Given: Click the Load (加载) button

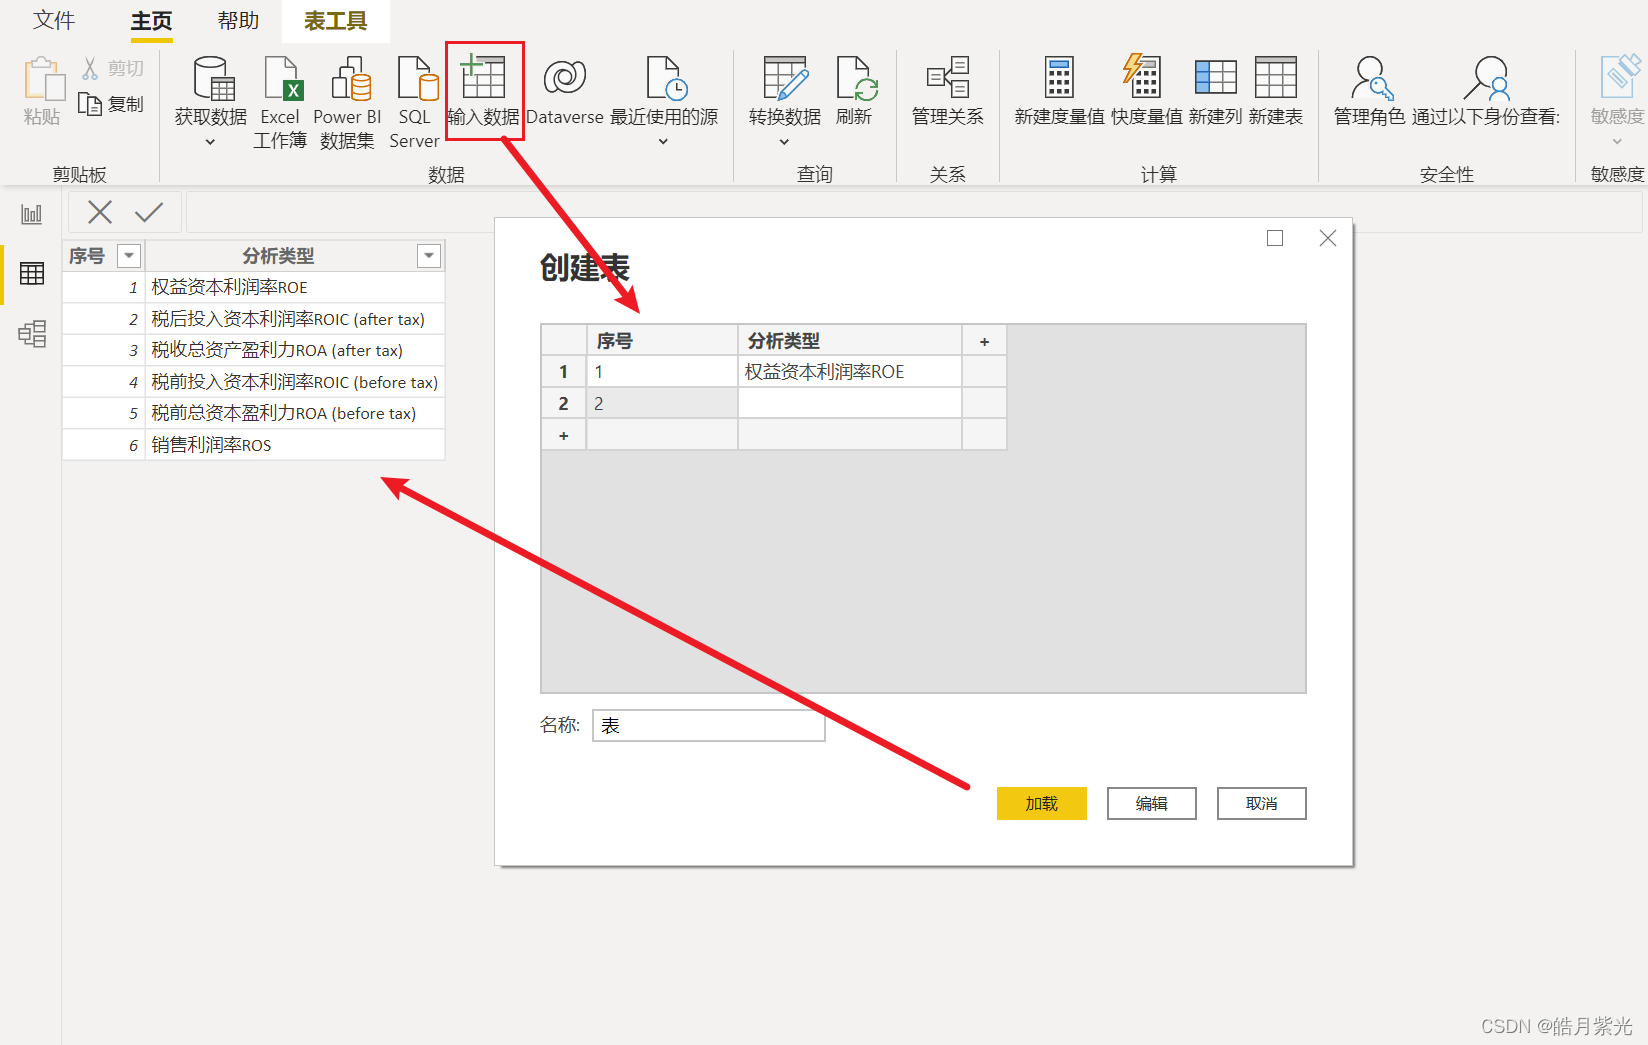Looking at the screenshot, I should 1042,803.
